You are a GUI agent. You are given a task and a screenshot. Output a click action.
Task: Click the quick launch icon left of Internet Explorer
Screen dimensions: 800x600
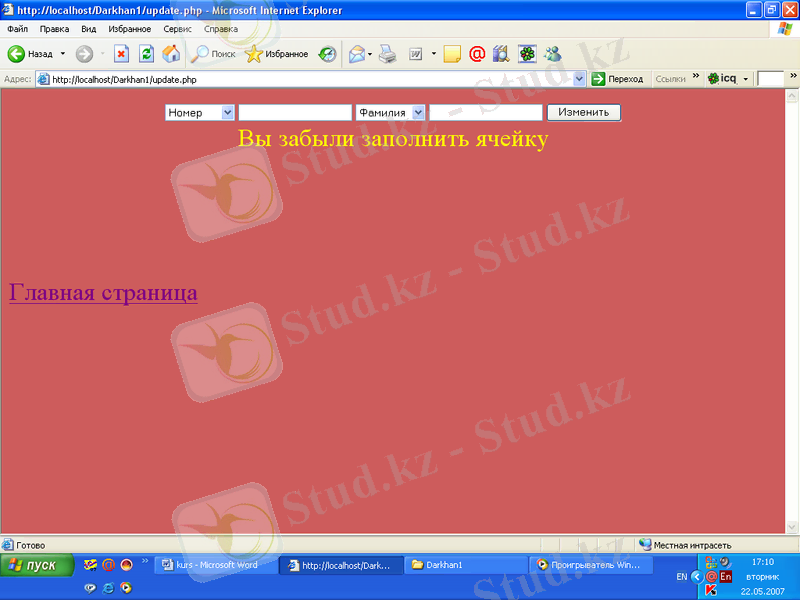click(x=90, y=588)
